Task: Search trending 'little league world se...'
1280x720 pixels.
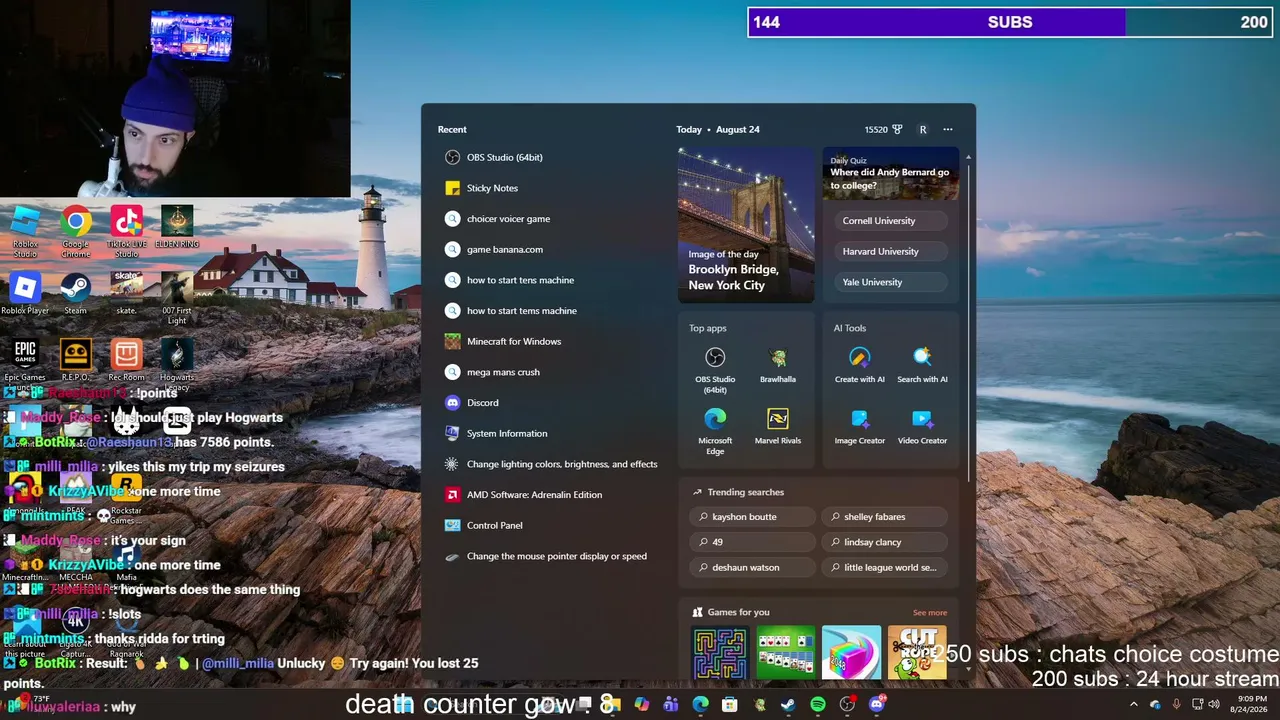Action: pos(884,567)
